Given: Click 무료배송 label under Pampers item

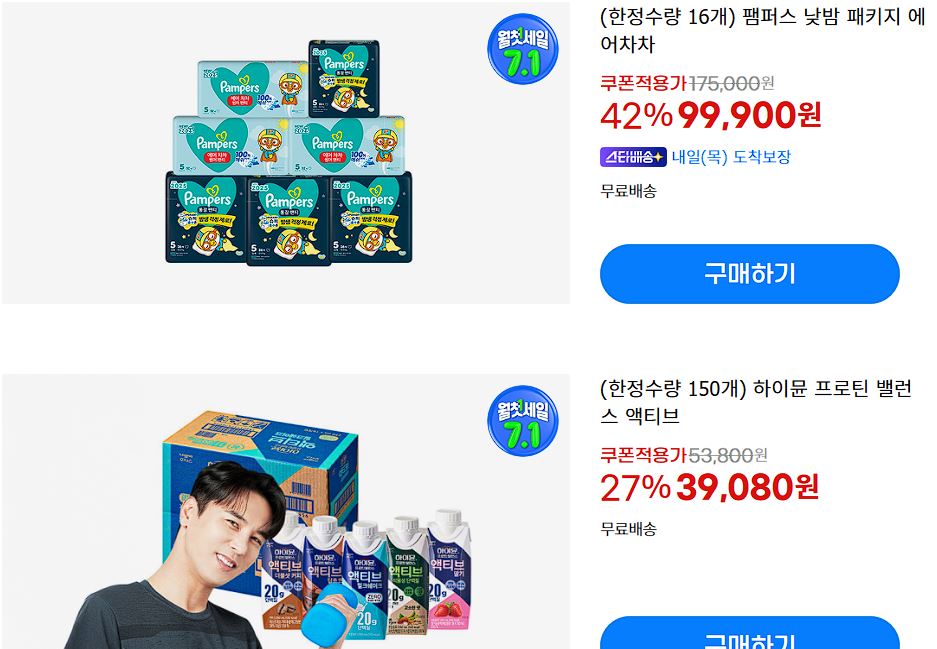Looking at the screenshot, I should 628,191.
